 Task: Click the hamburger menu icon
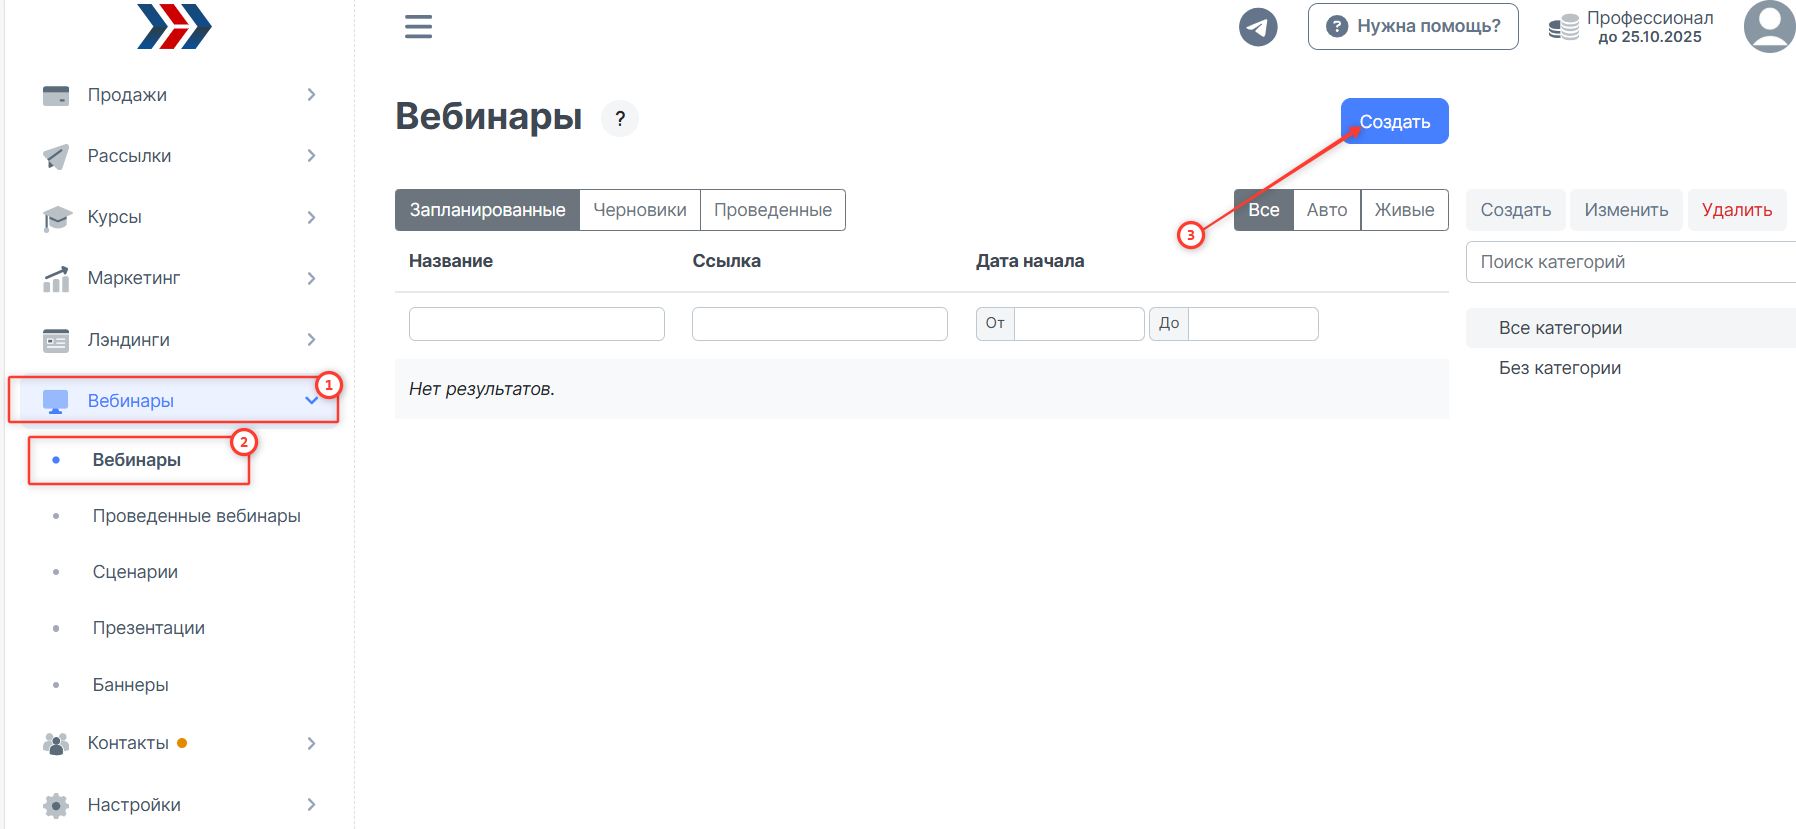point(418,27)
